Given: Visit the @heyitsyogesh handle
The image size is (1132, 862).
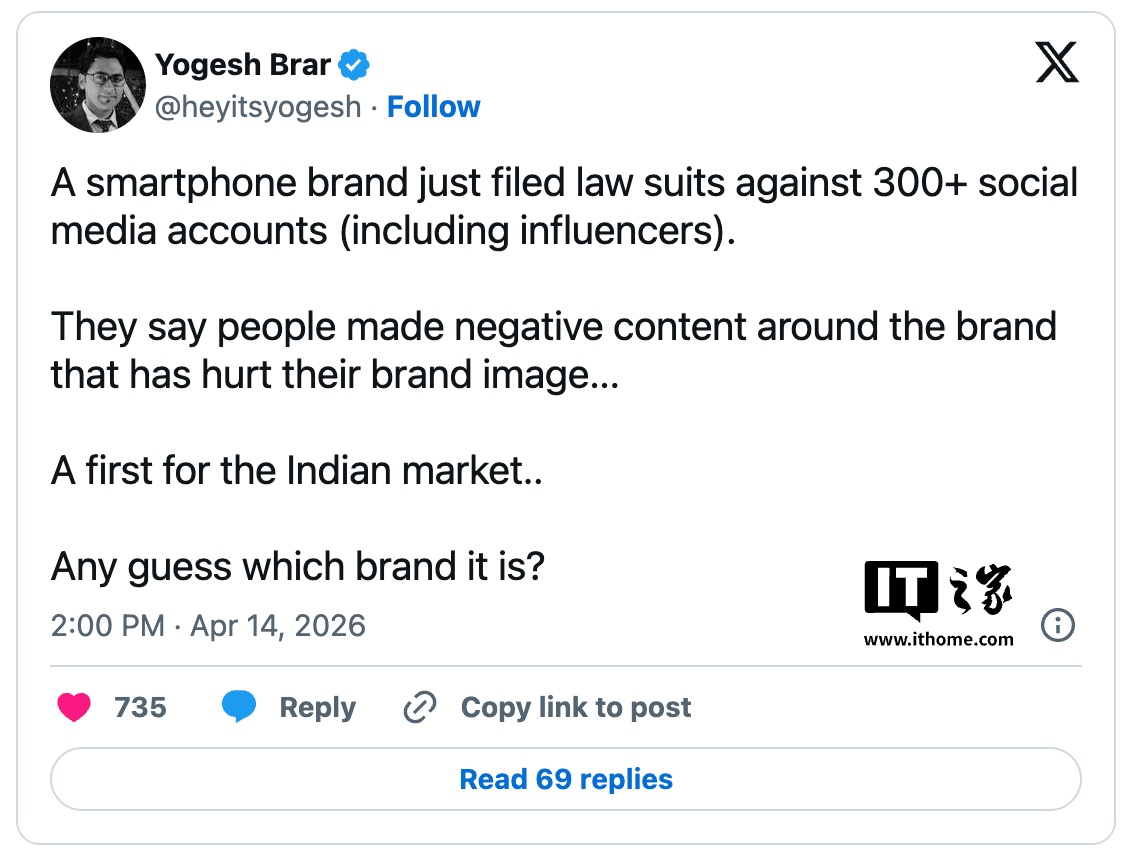Looking at the screenshot, I should pos(258,107).
